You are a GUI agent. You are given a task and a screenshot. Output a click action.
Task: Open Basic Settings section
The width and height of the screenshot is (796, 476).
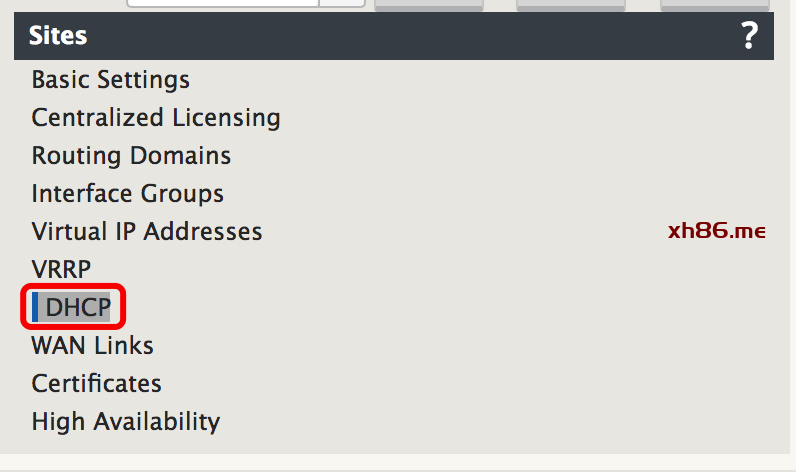(x=111, y=80)
